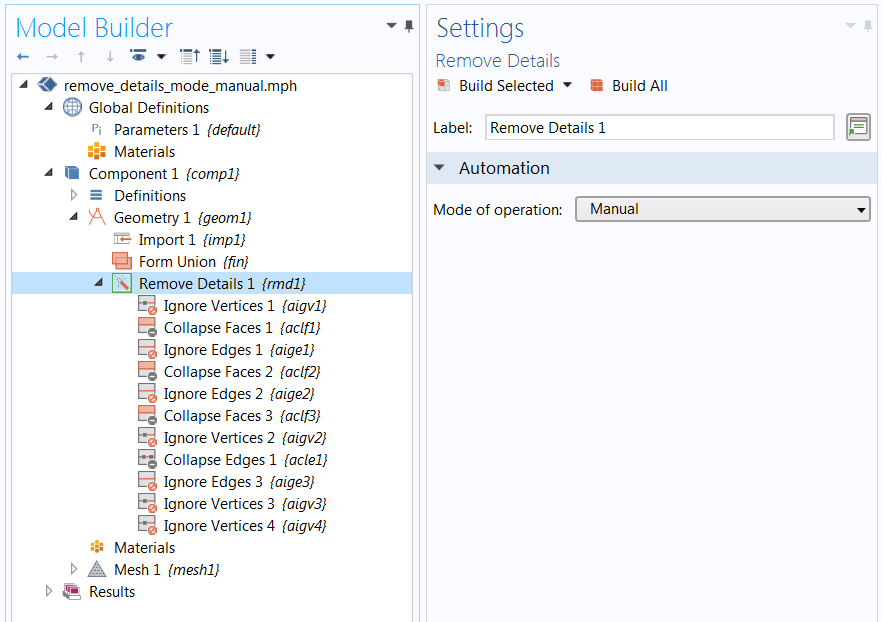Select Collapse Faces 2 node
882x622 pixels.
click(x=242, y=372)
